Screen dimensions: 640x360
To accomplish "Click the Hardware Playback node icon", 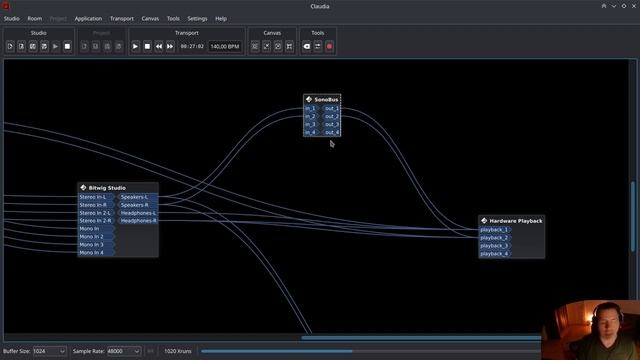I will pyautogui.click(x=484, y=221).
